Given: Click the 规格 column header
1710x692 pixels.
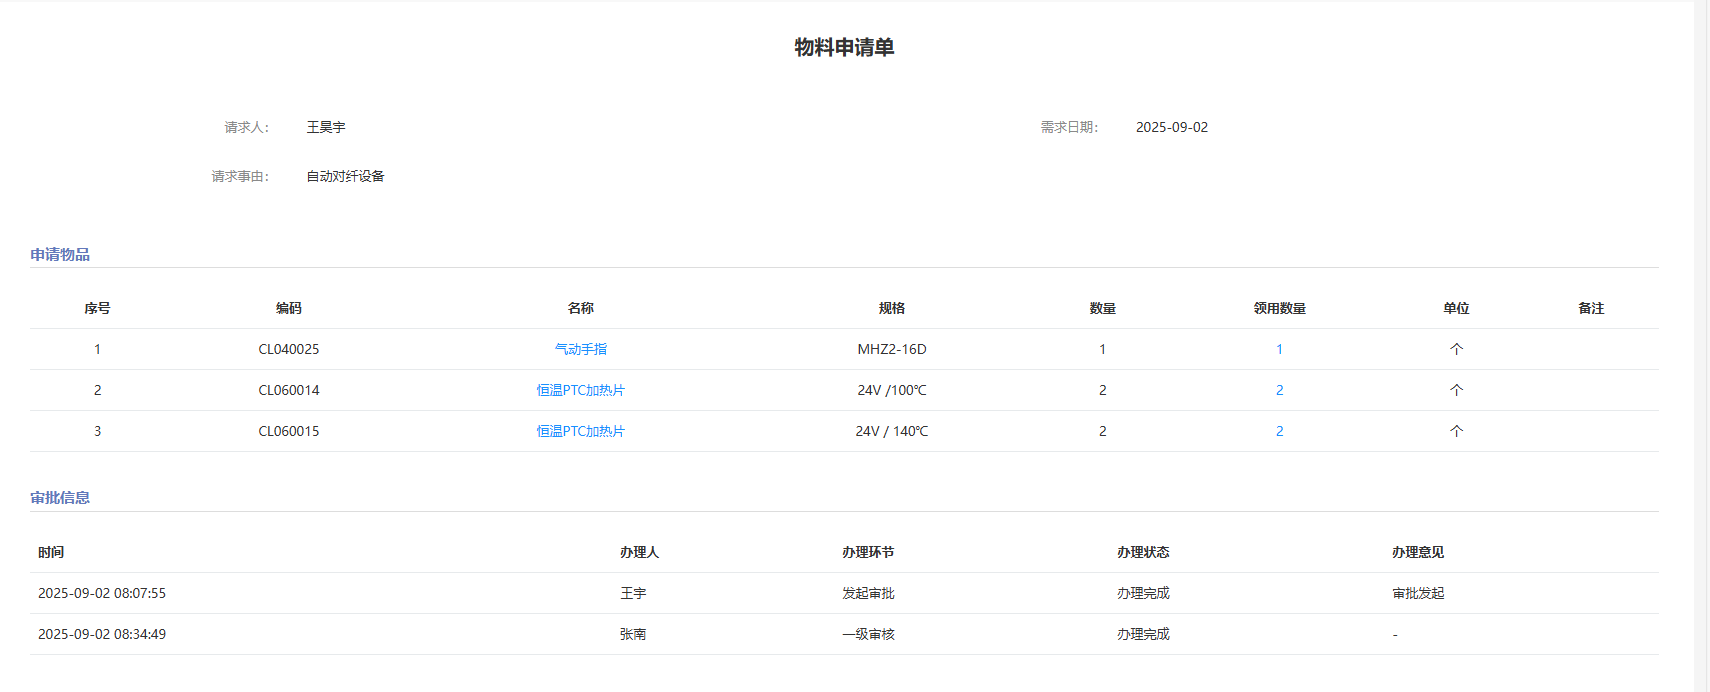Looking at the screenshot, I should point(891,308).
